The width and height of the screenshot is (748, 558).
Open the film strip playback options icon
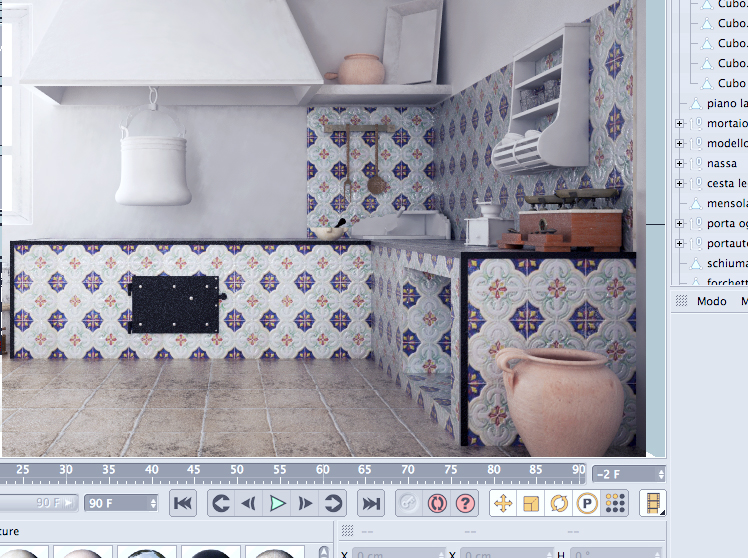653,503
